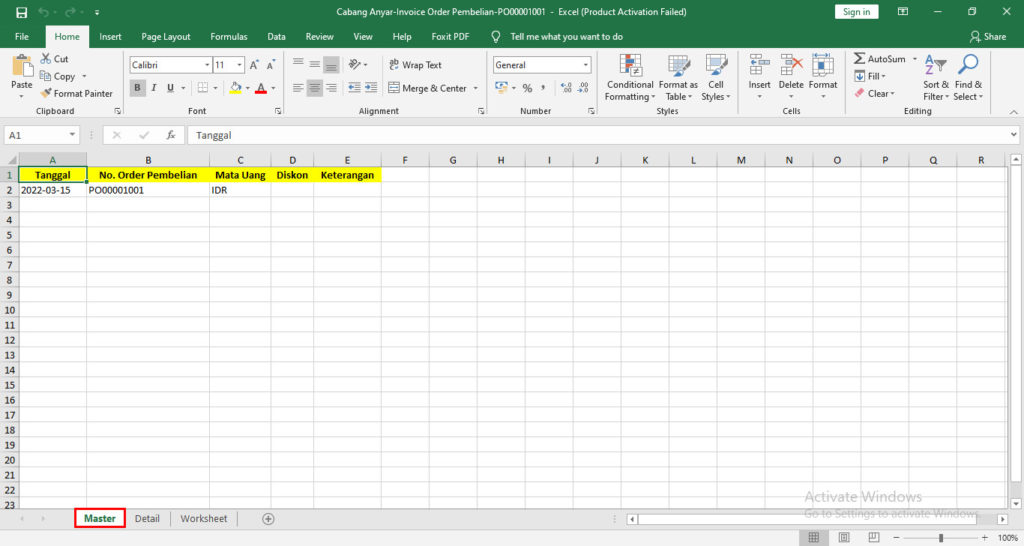1024x546 pixels.
Task: Open the Worksheet sheet tab
Action: 204,519
